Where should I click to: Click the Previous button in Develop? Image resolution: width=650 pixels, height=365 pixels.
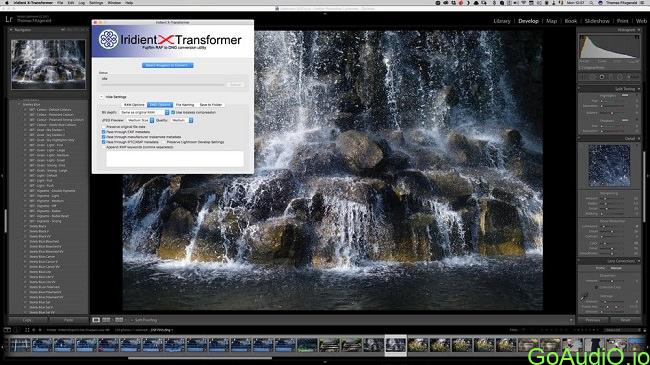[592, 320]
